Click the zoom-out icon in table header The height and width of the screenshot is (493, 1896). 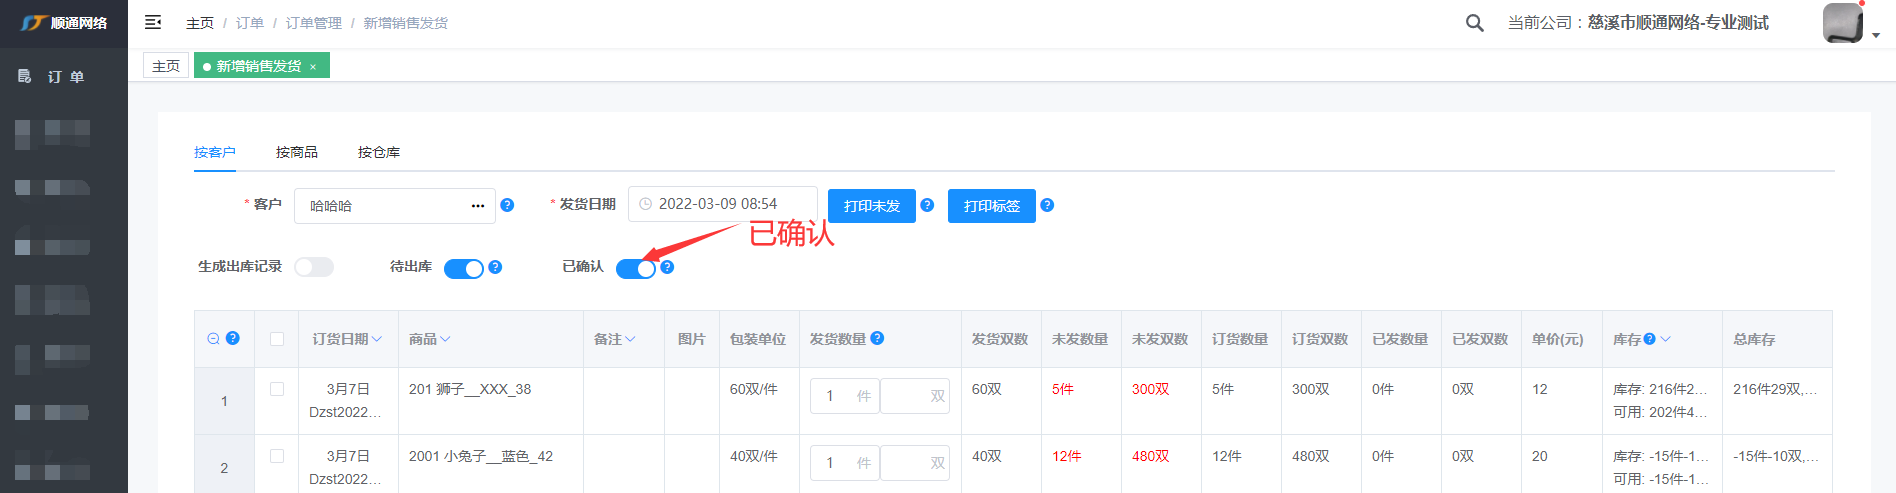click(213, 339)
